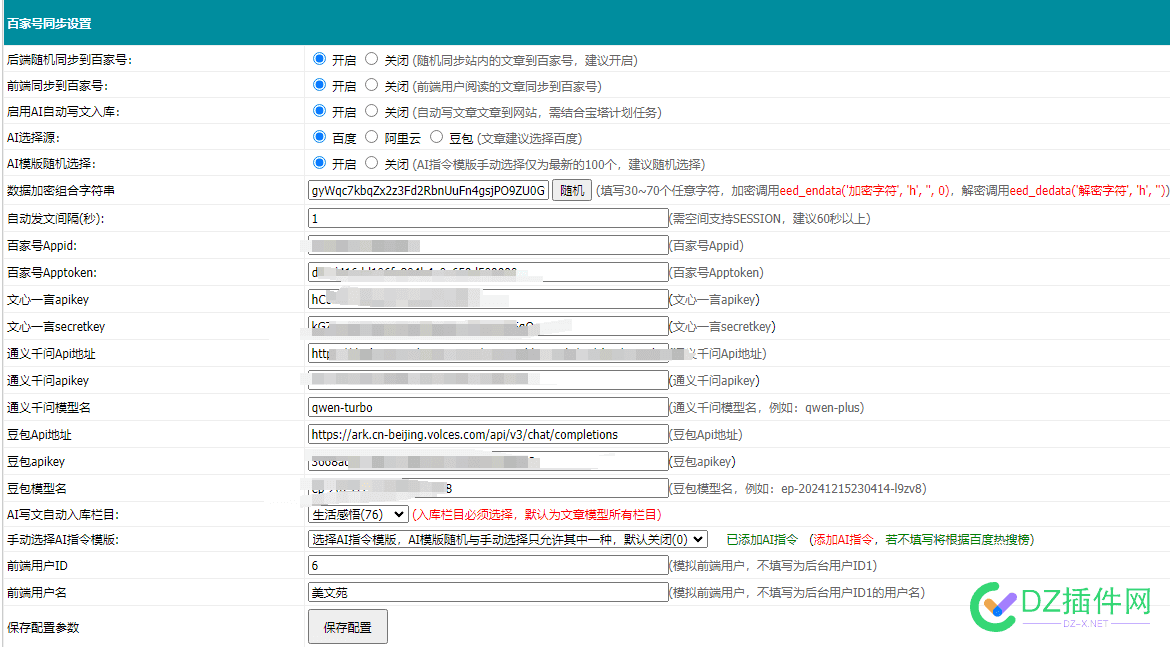Screen dimensions: 1170x647
Task: Click into the 百家号Apptoken field
Action: point(488,272)
